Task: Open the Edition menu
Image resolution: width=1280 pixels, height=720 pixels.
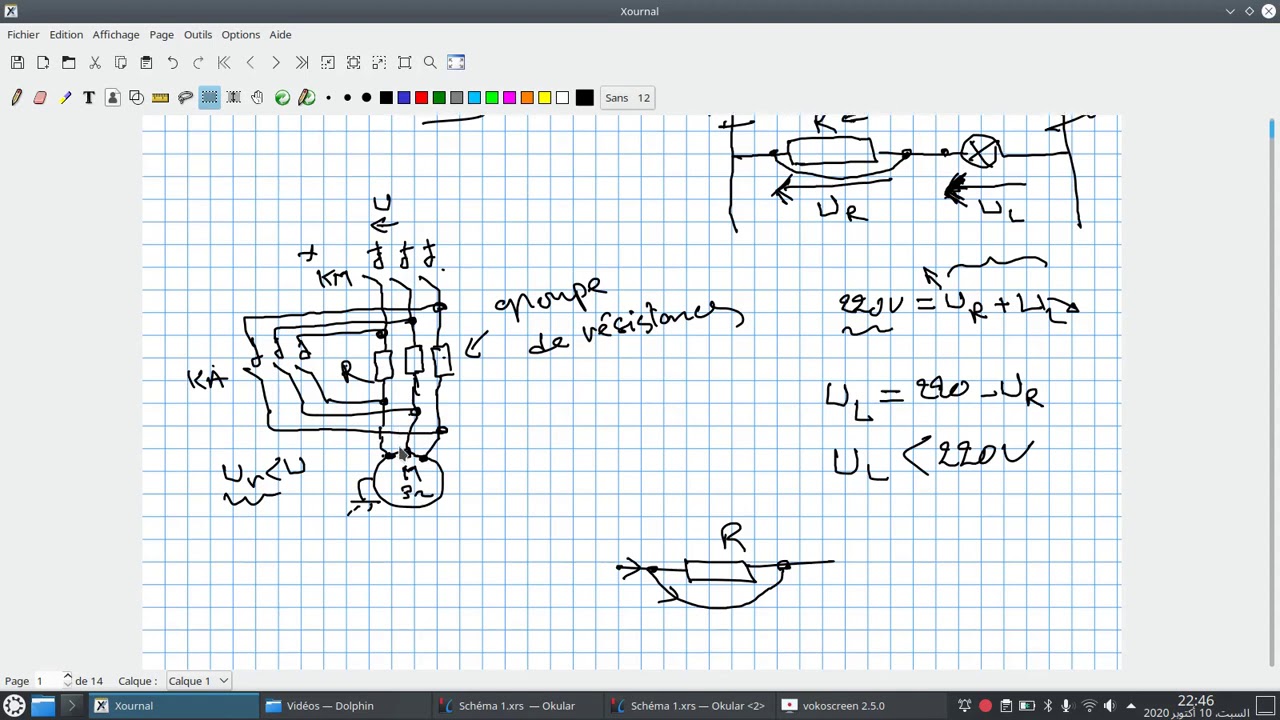Action: (x=66, y=35)
